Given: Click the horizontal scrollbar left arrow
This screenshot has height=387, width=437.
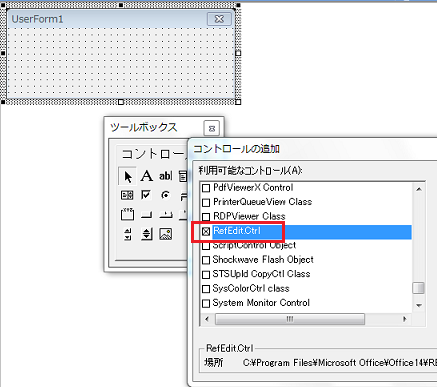Looking at the screenshot, I should coord(207,319).
